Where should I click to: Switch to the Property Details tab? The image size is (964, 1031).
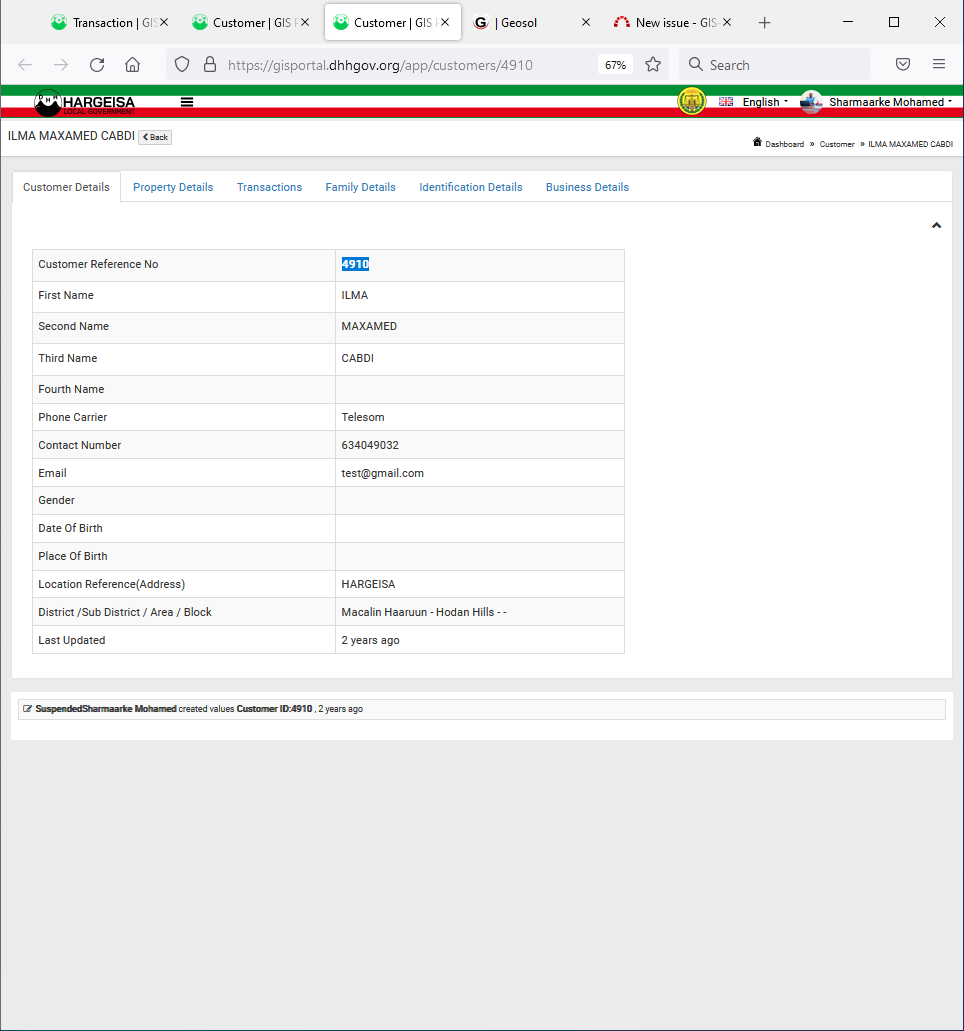173,187
